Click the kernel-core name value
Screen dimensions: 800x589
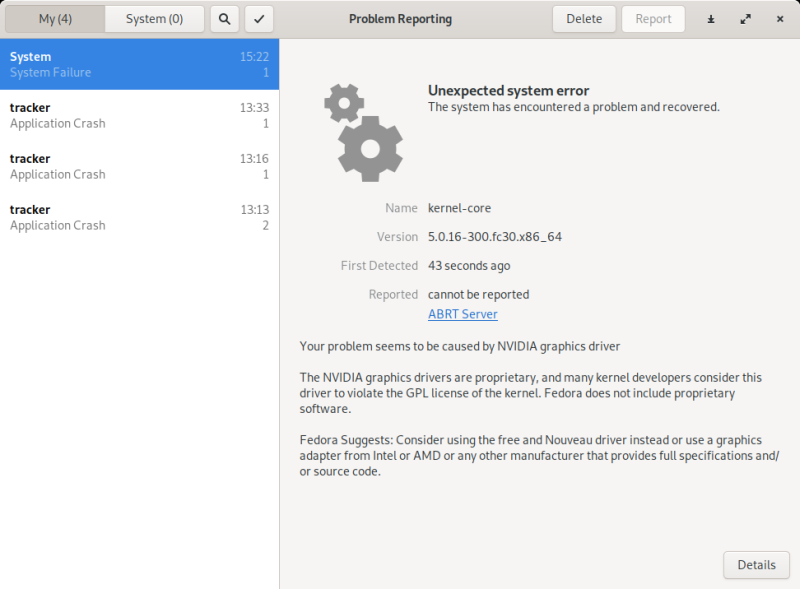click(459, 208)
